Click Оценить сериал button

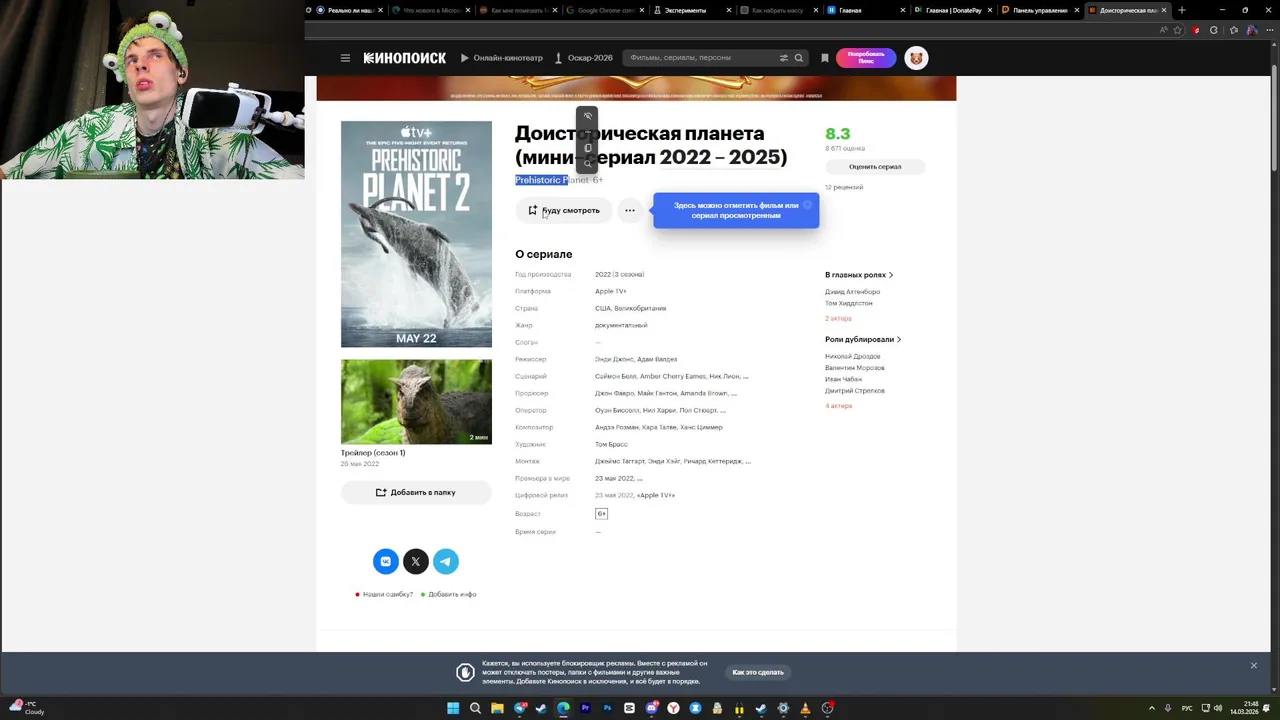click(x=875, y=167)
